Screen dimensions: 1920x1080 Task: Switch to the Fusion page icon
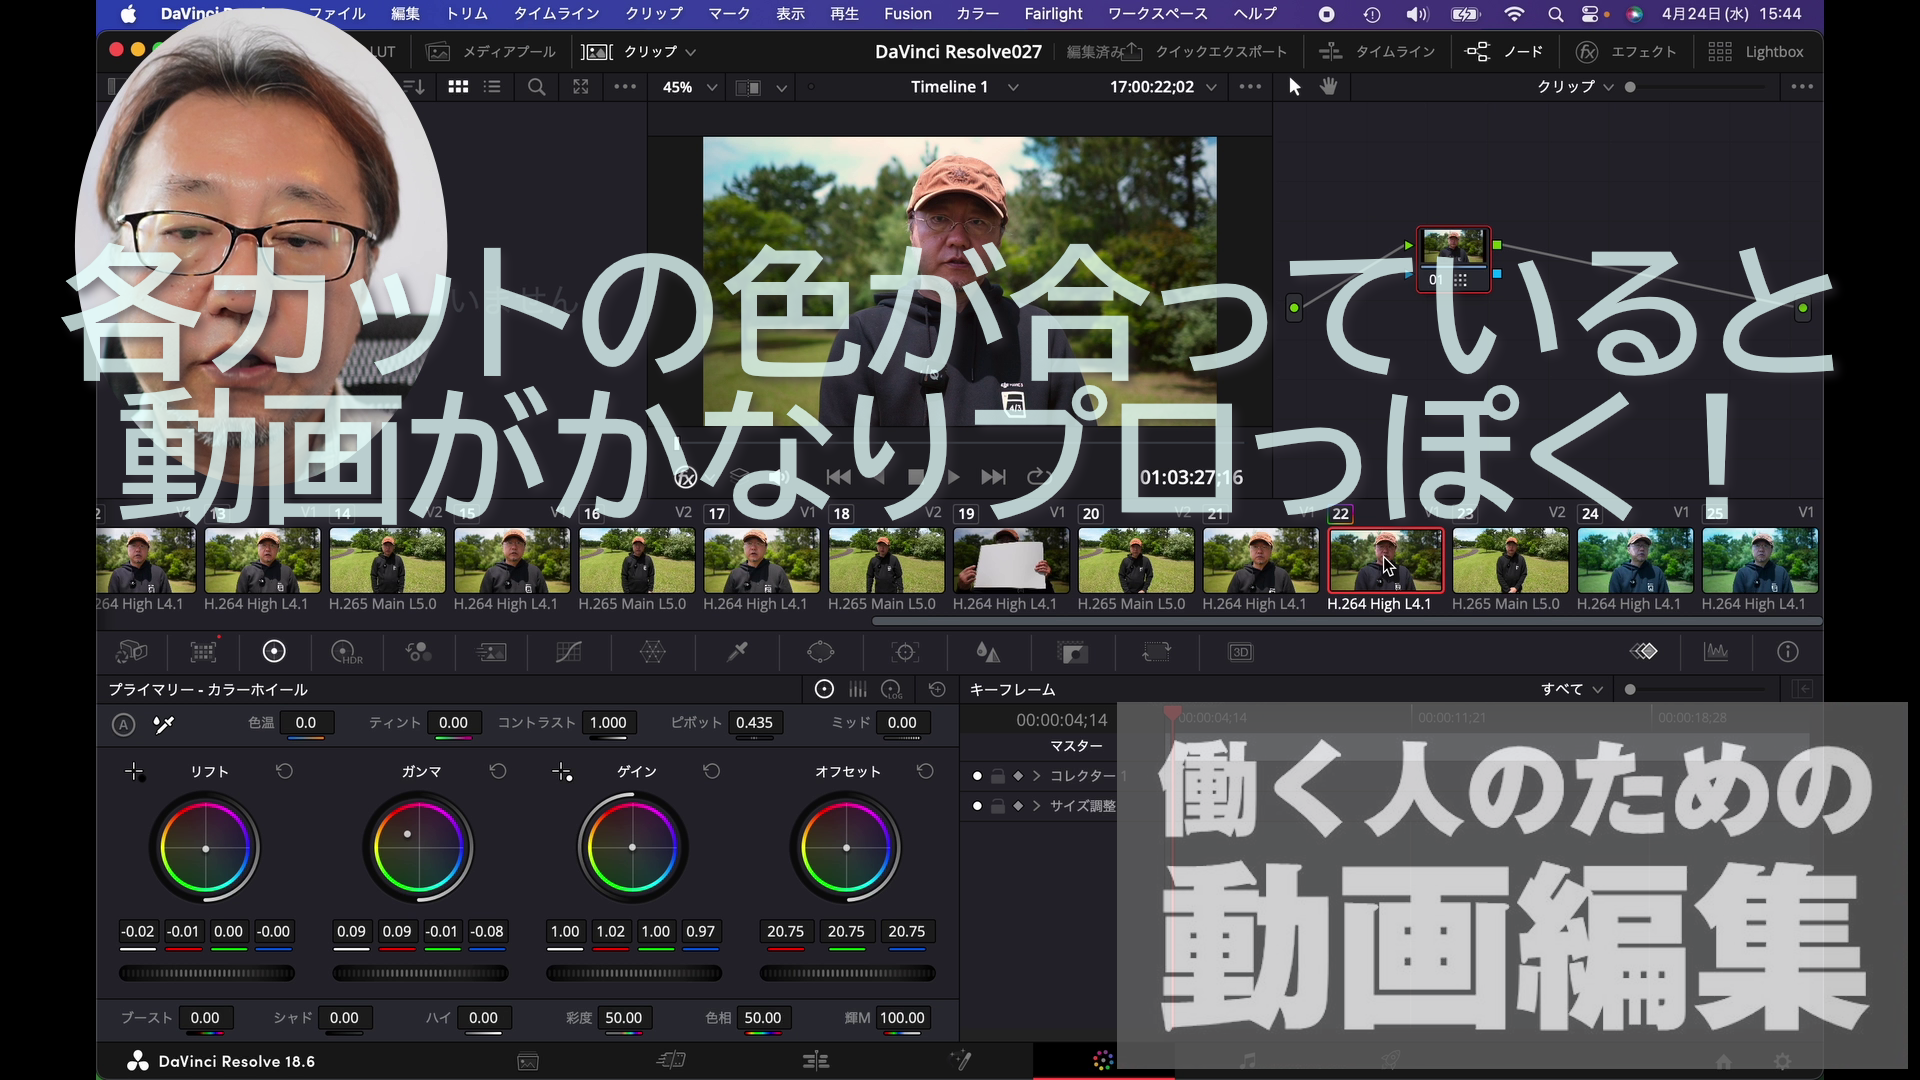click(962, 1061)
